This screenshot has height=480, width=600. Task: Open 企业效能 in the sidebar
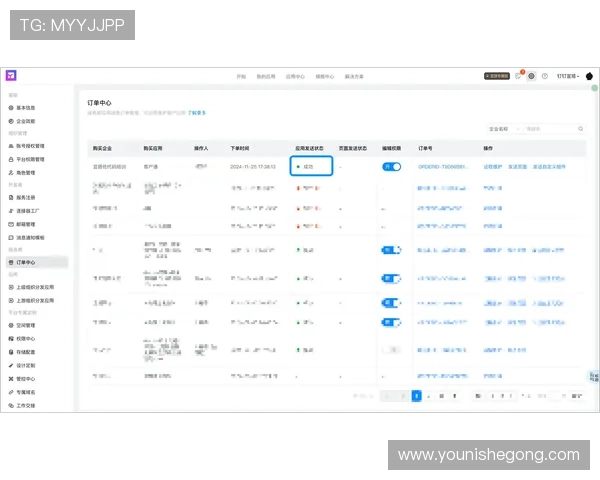(22, 121)
